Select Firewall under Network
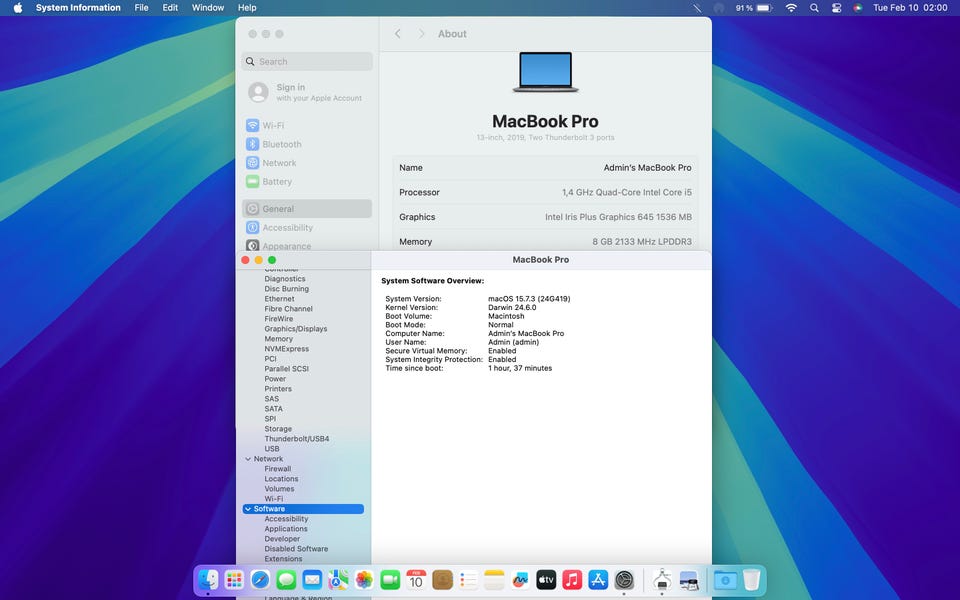The width and height of the screenshot is (960, 600). [278, 469]
